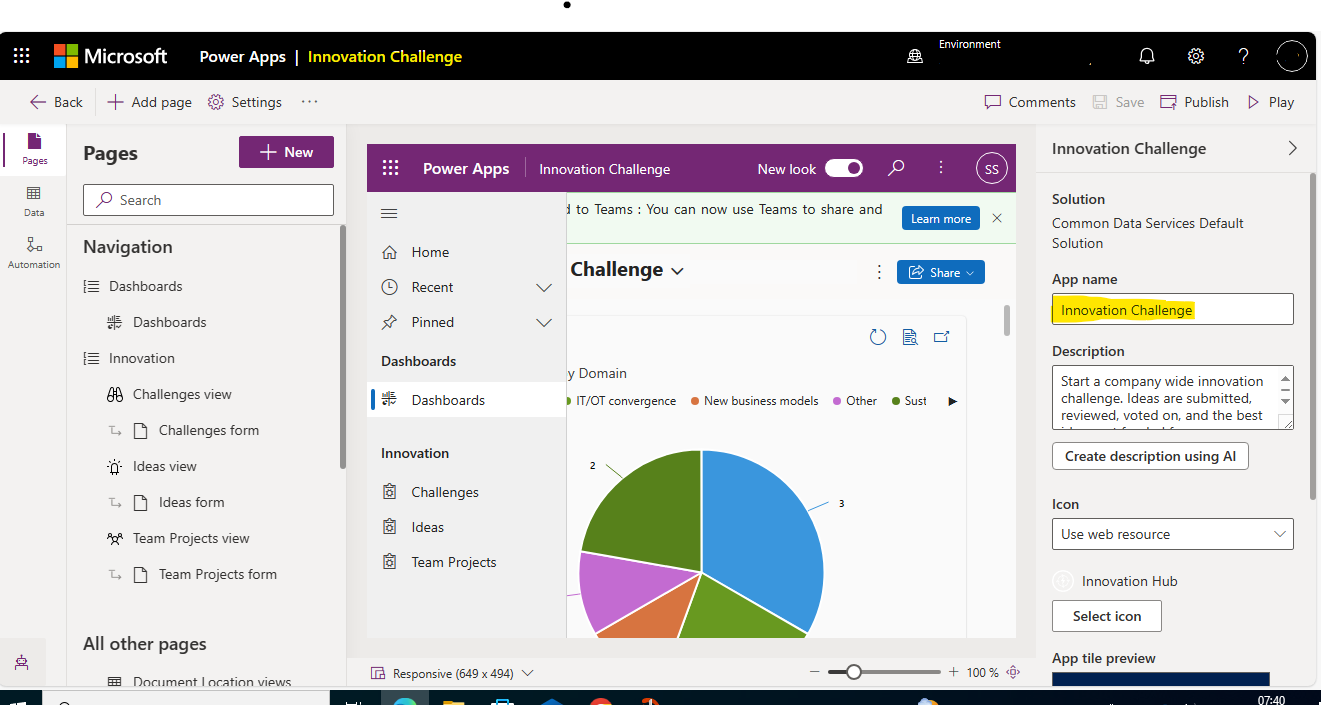The width and height of the screenshot is (1321, 705).
Task: Open the ellipsis menu next to Settings
Action: pyautogui.click(x=309, y=101)
